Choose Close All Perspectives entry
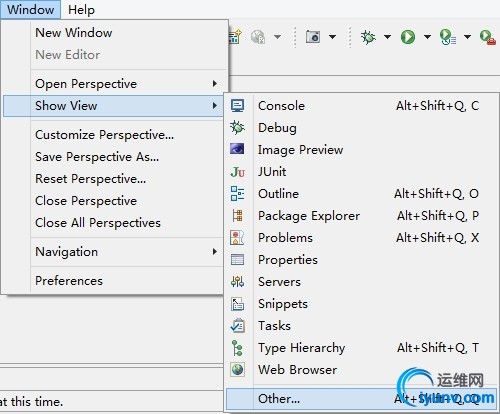 [x=113, y=223]
